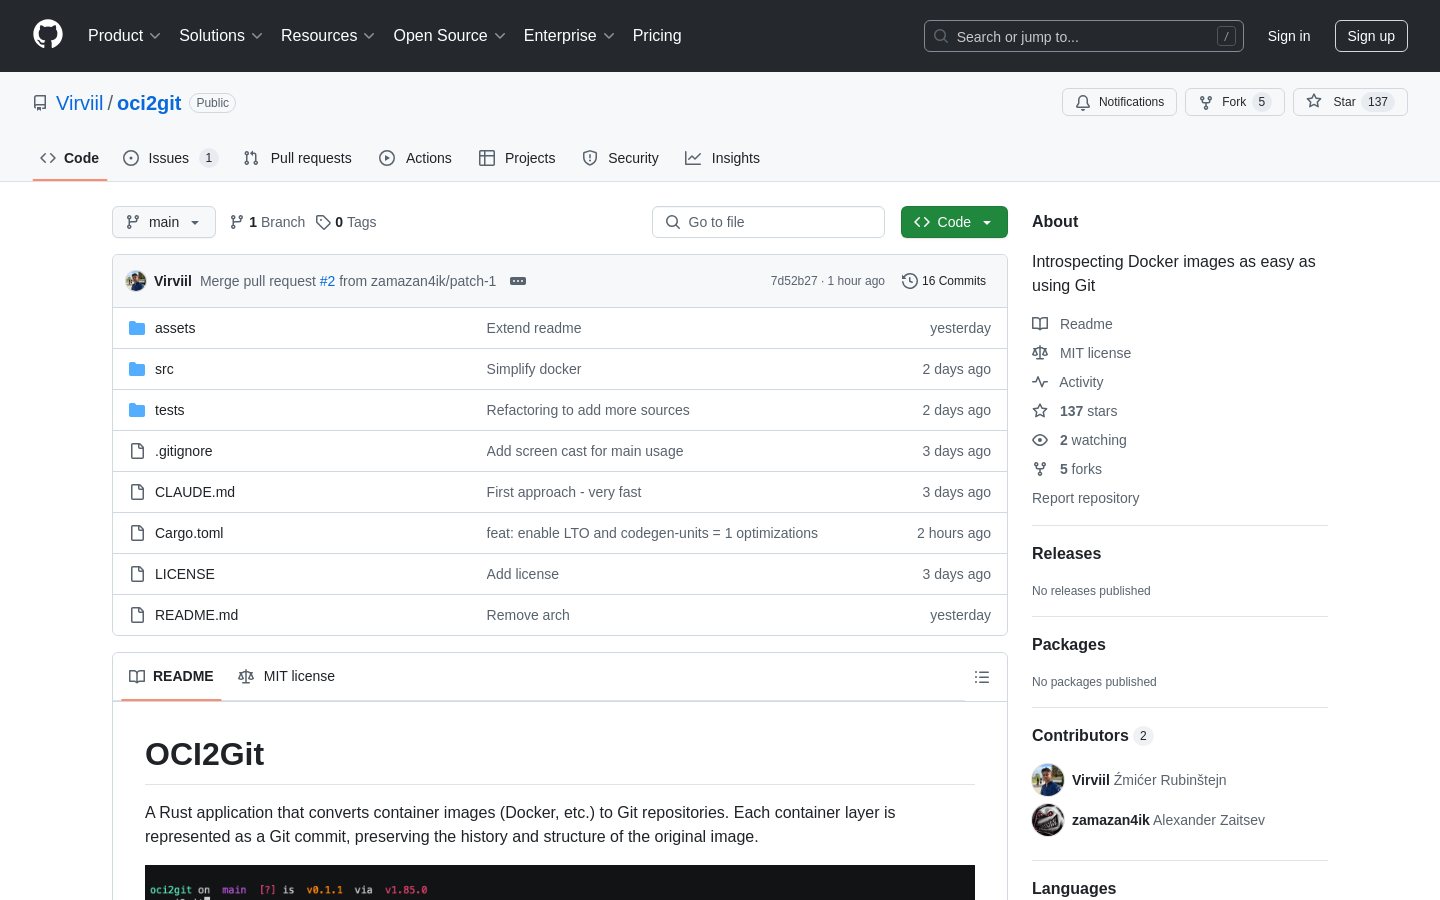Open the Actions tab

pos(416,158)
